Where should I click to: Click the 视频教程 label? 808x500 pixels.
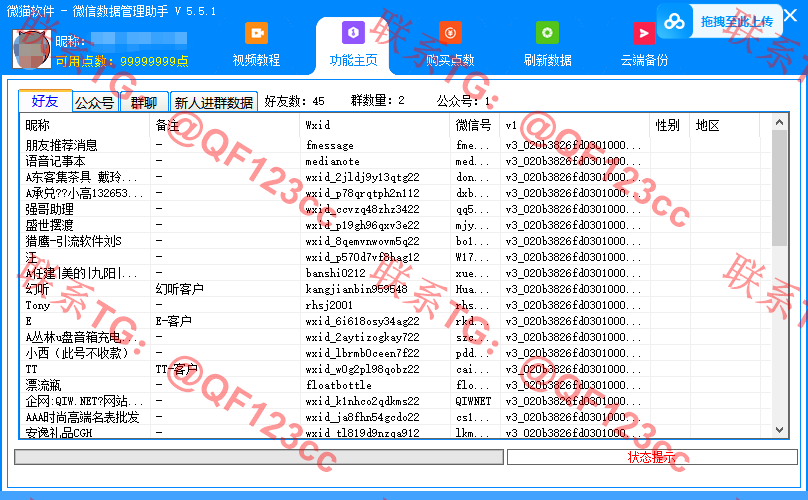256,60
